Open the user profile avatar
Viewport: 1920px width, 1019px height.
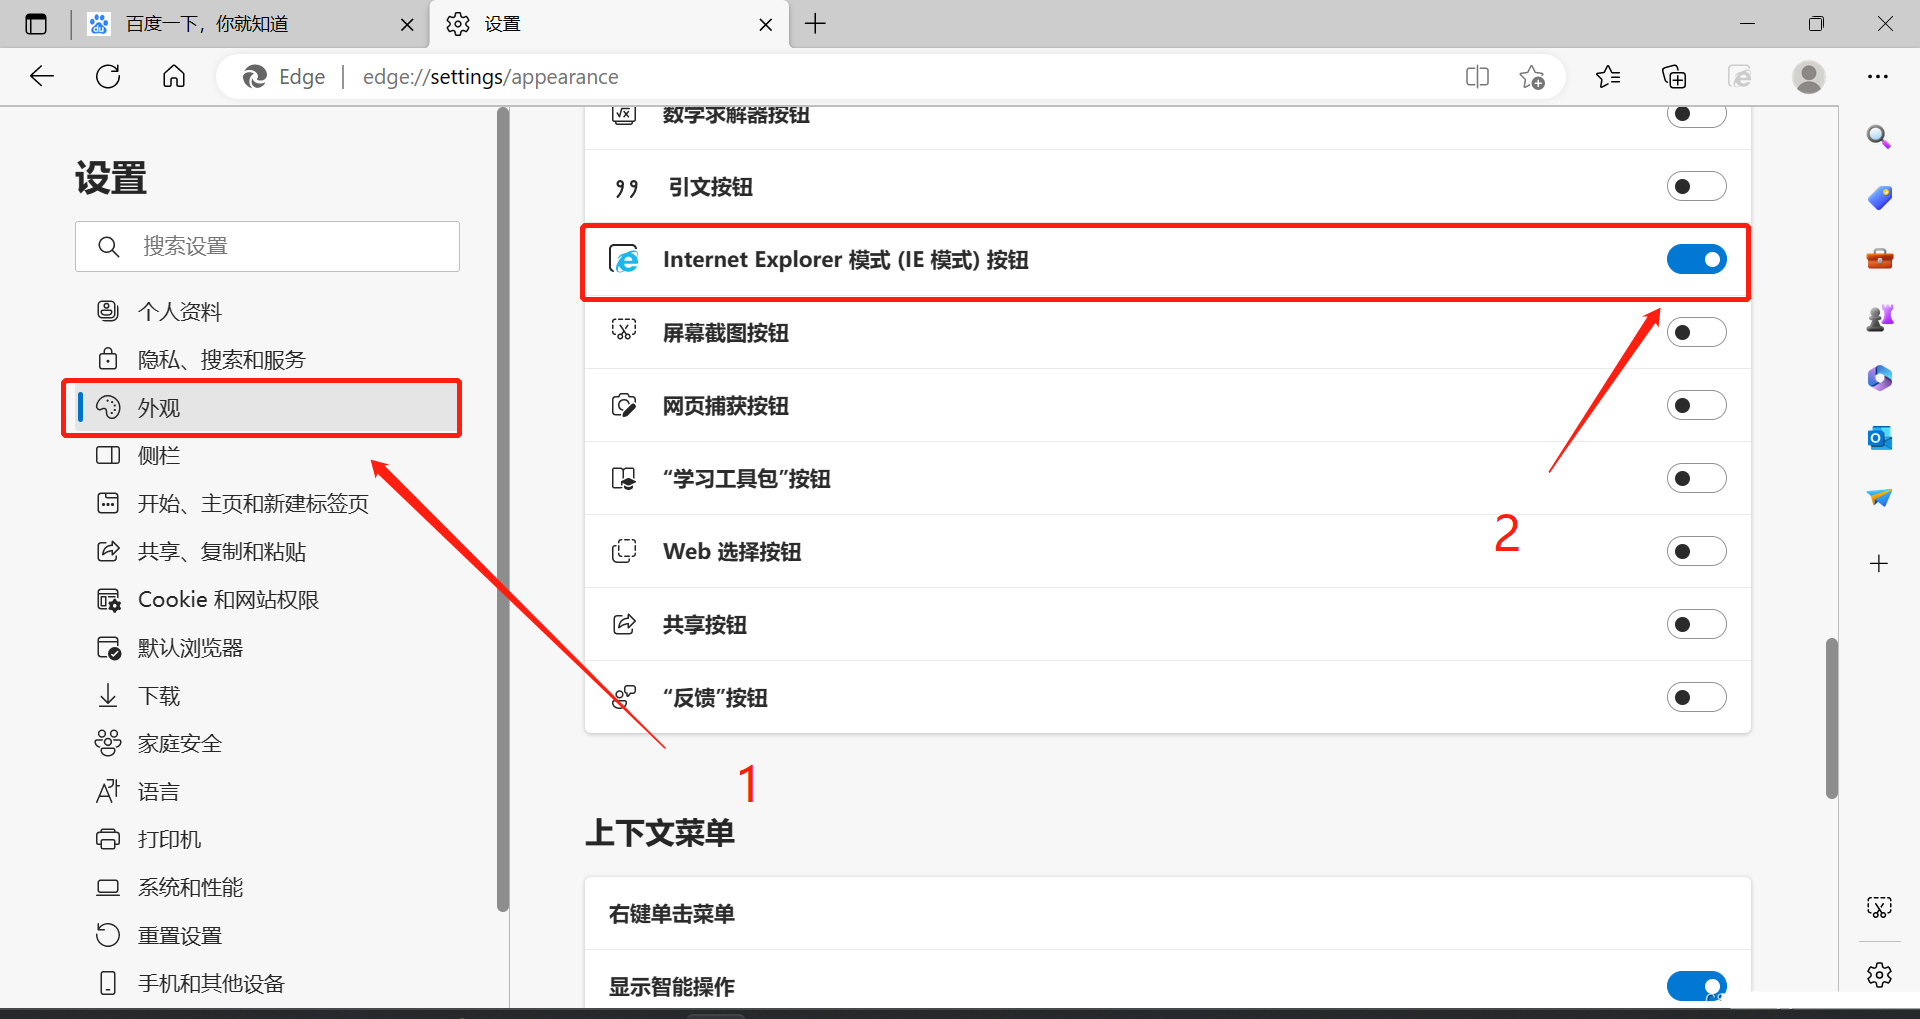tap(1808, 77)
